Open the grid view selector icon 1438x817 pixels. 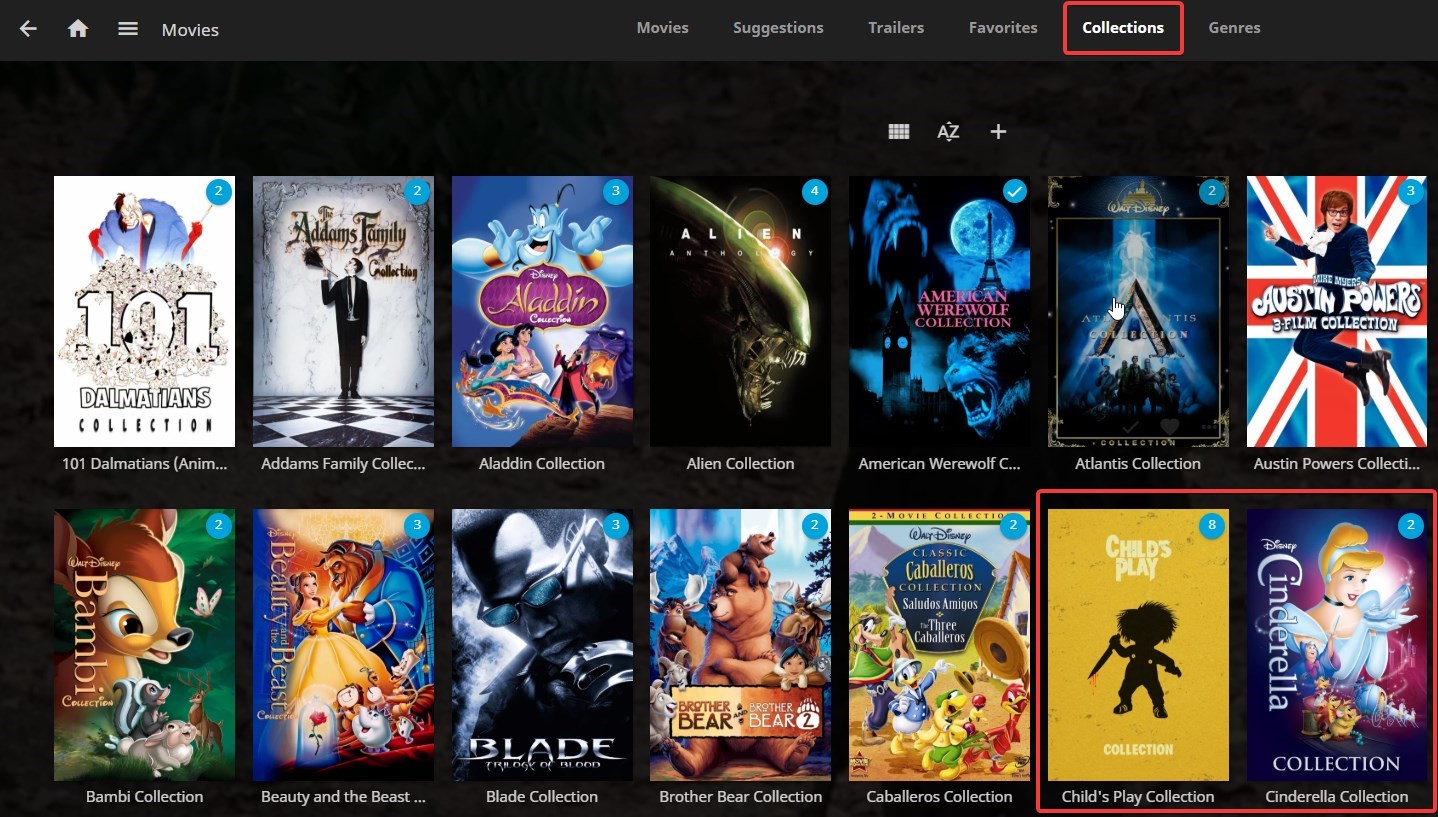pyautogui.click(x=898, y=130)
